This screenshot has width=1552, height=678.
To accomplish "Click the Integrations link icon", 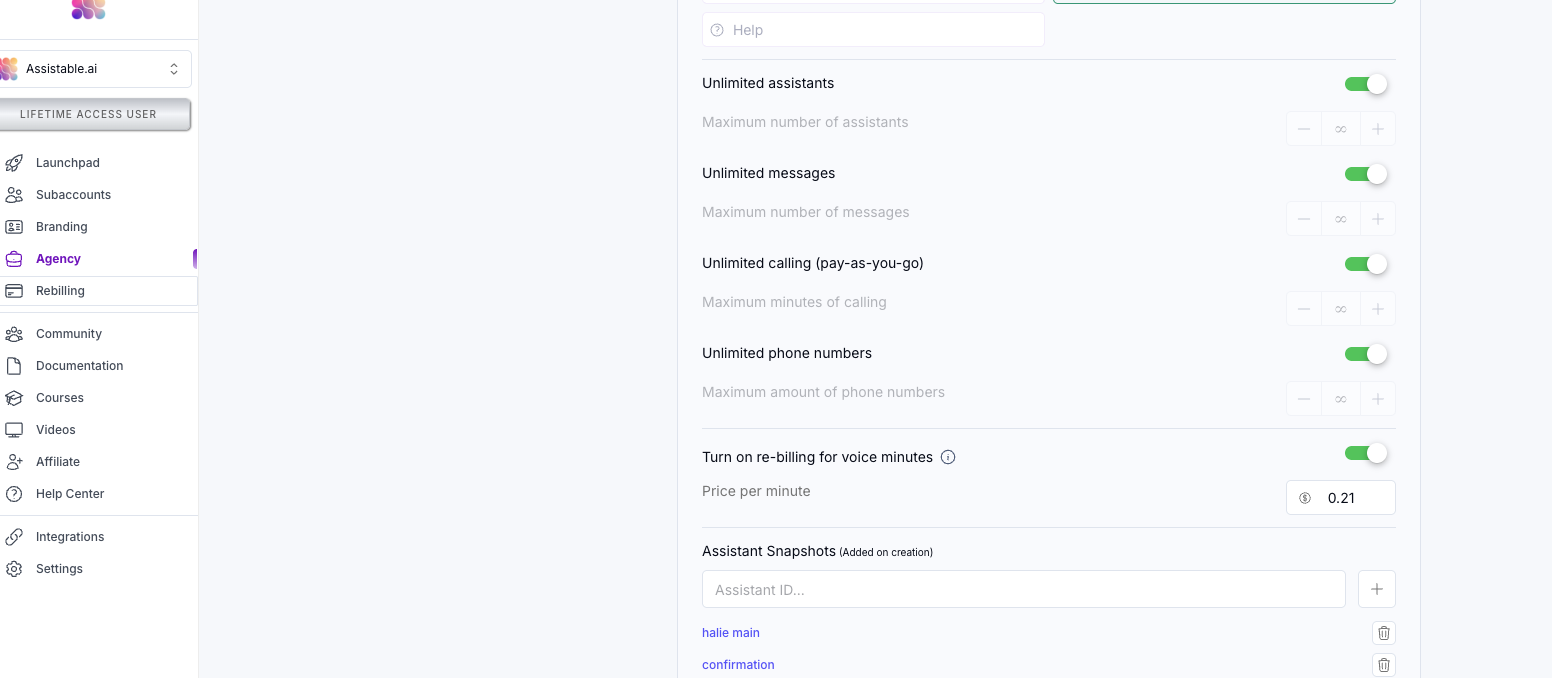I will tap(14, 537).
